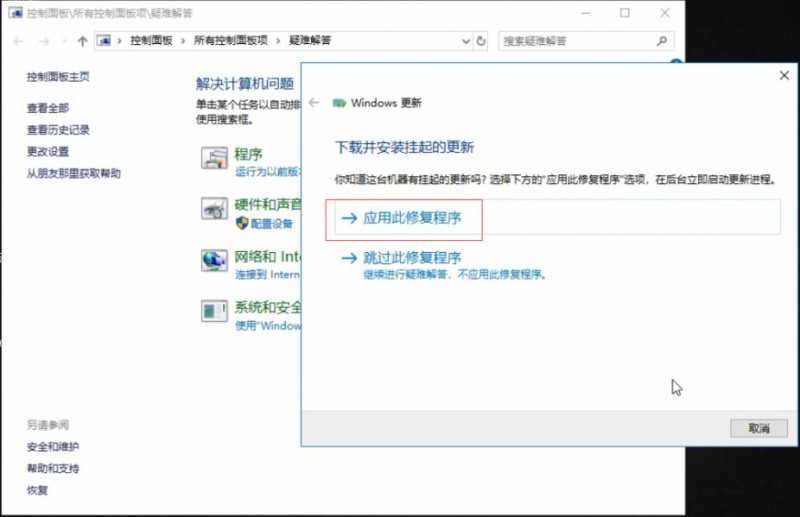
Task: Click the address bar computer icon
Action: [x=104, y=41]
